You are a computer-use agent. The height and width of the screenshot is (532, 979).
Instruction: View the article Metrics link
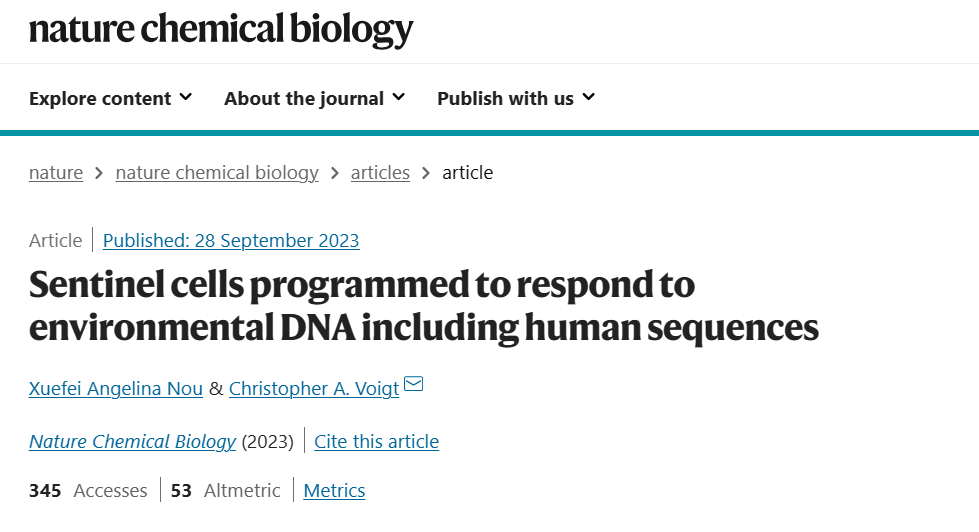[334, 491]
